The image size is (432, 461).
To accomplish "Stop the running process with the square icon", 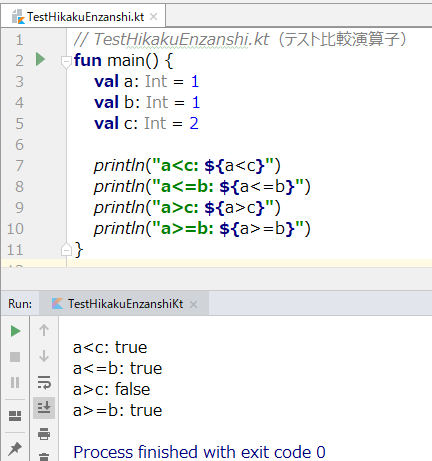I will pos(15,357).
